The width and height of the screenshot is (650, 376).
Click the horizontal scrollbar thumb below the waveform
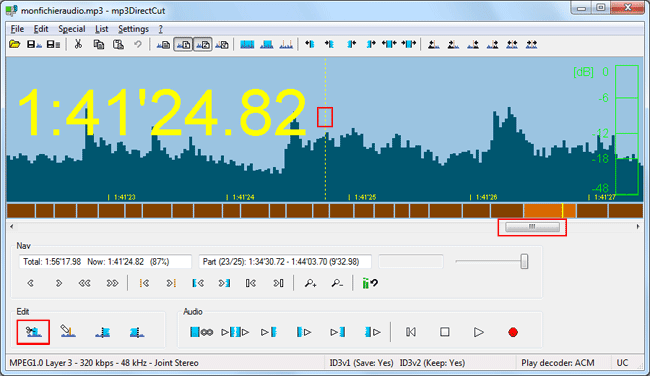[x=532, y=227]
